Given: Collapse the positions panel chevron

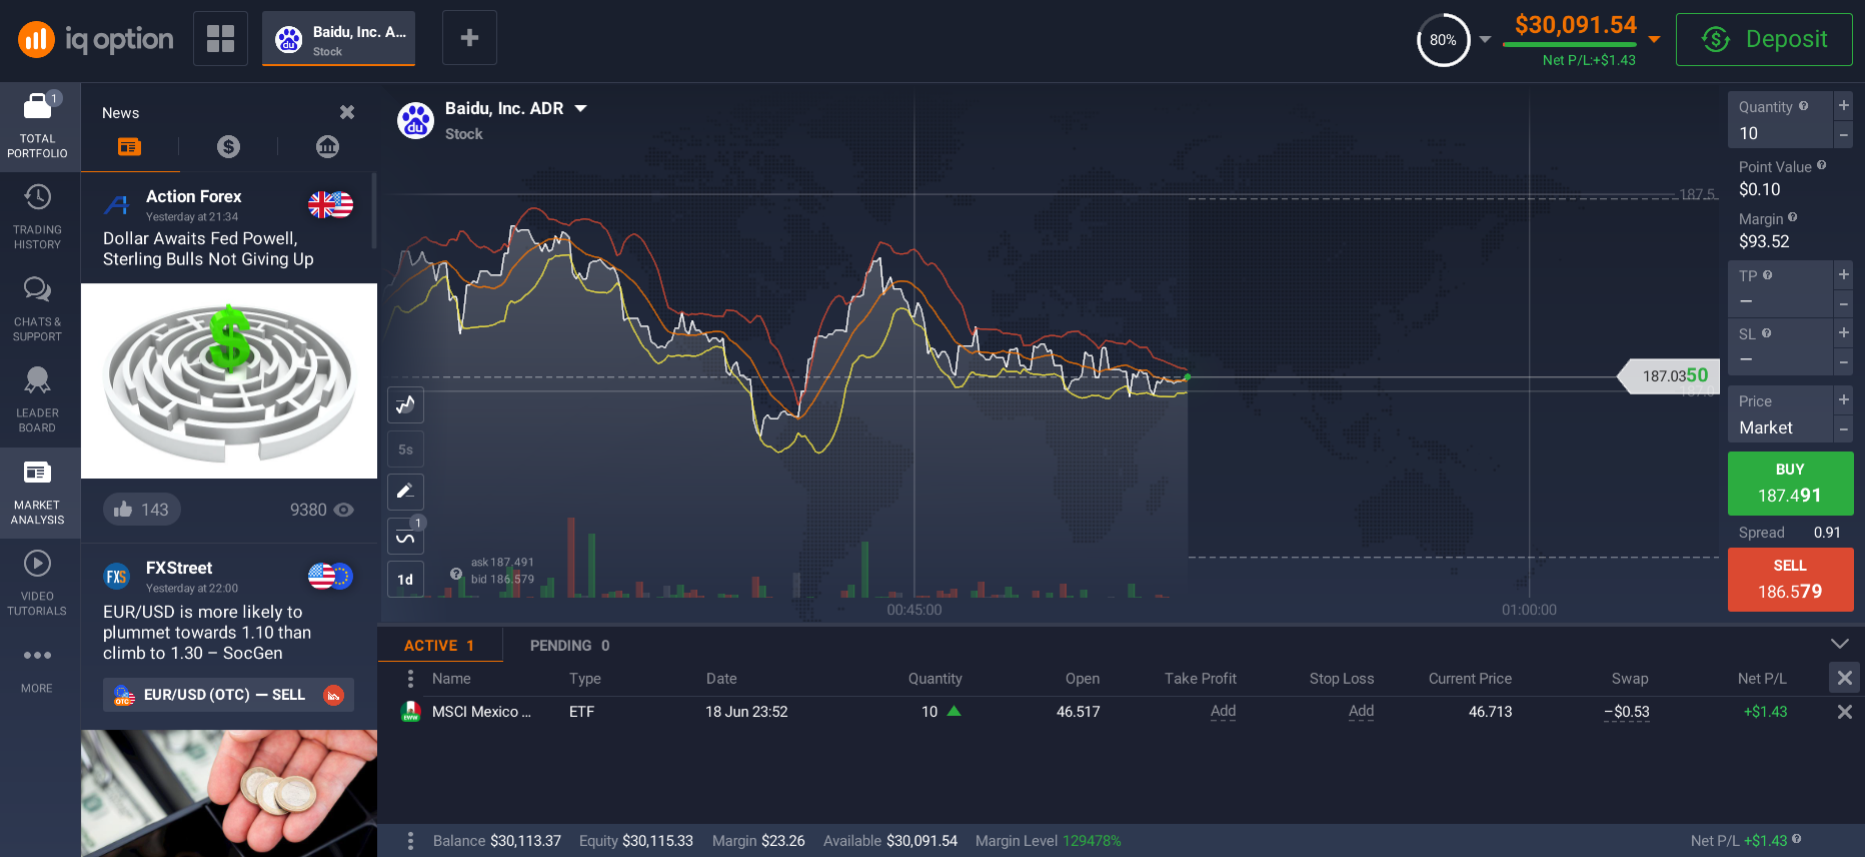Looking at the screenshot, I should click(1840, 644).
